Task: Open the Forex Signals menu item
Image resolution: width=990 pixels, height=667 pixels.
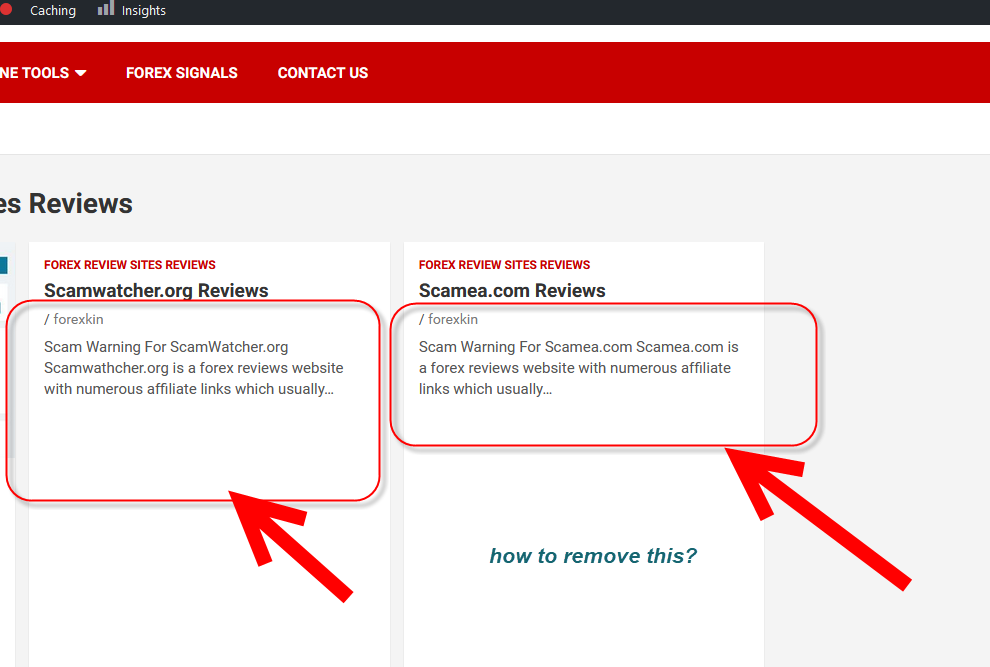Action: coord(182,73)
